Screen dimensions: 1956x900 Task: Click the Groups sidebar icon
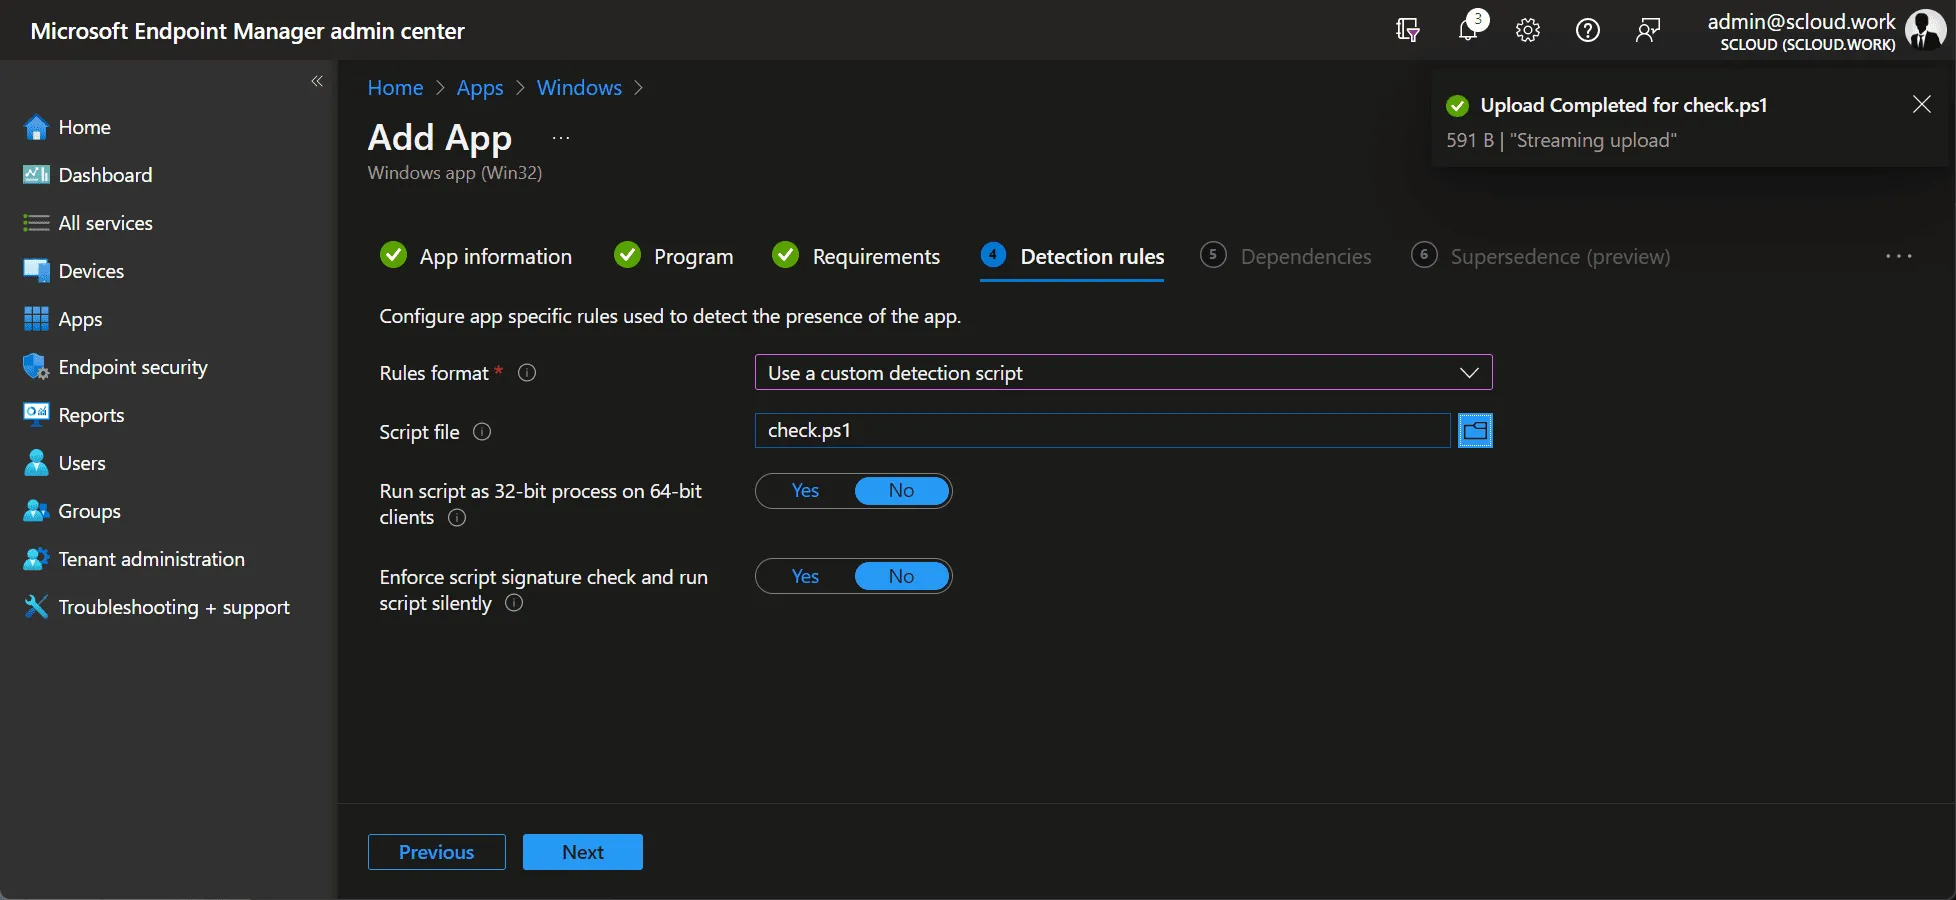36,511
